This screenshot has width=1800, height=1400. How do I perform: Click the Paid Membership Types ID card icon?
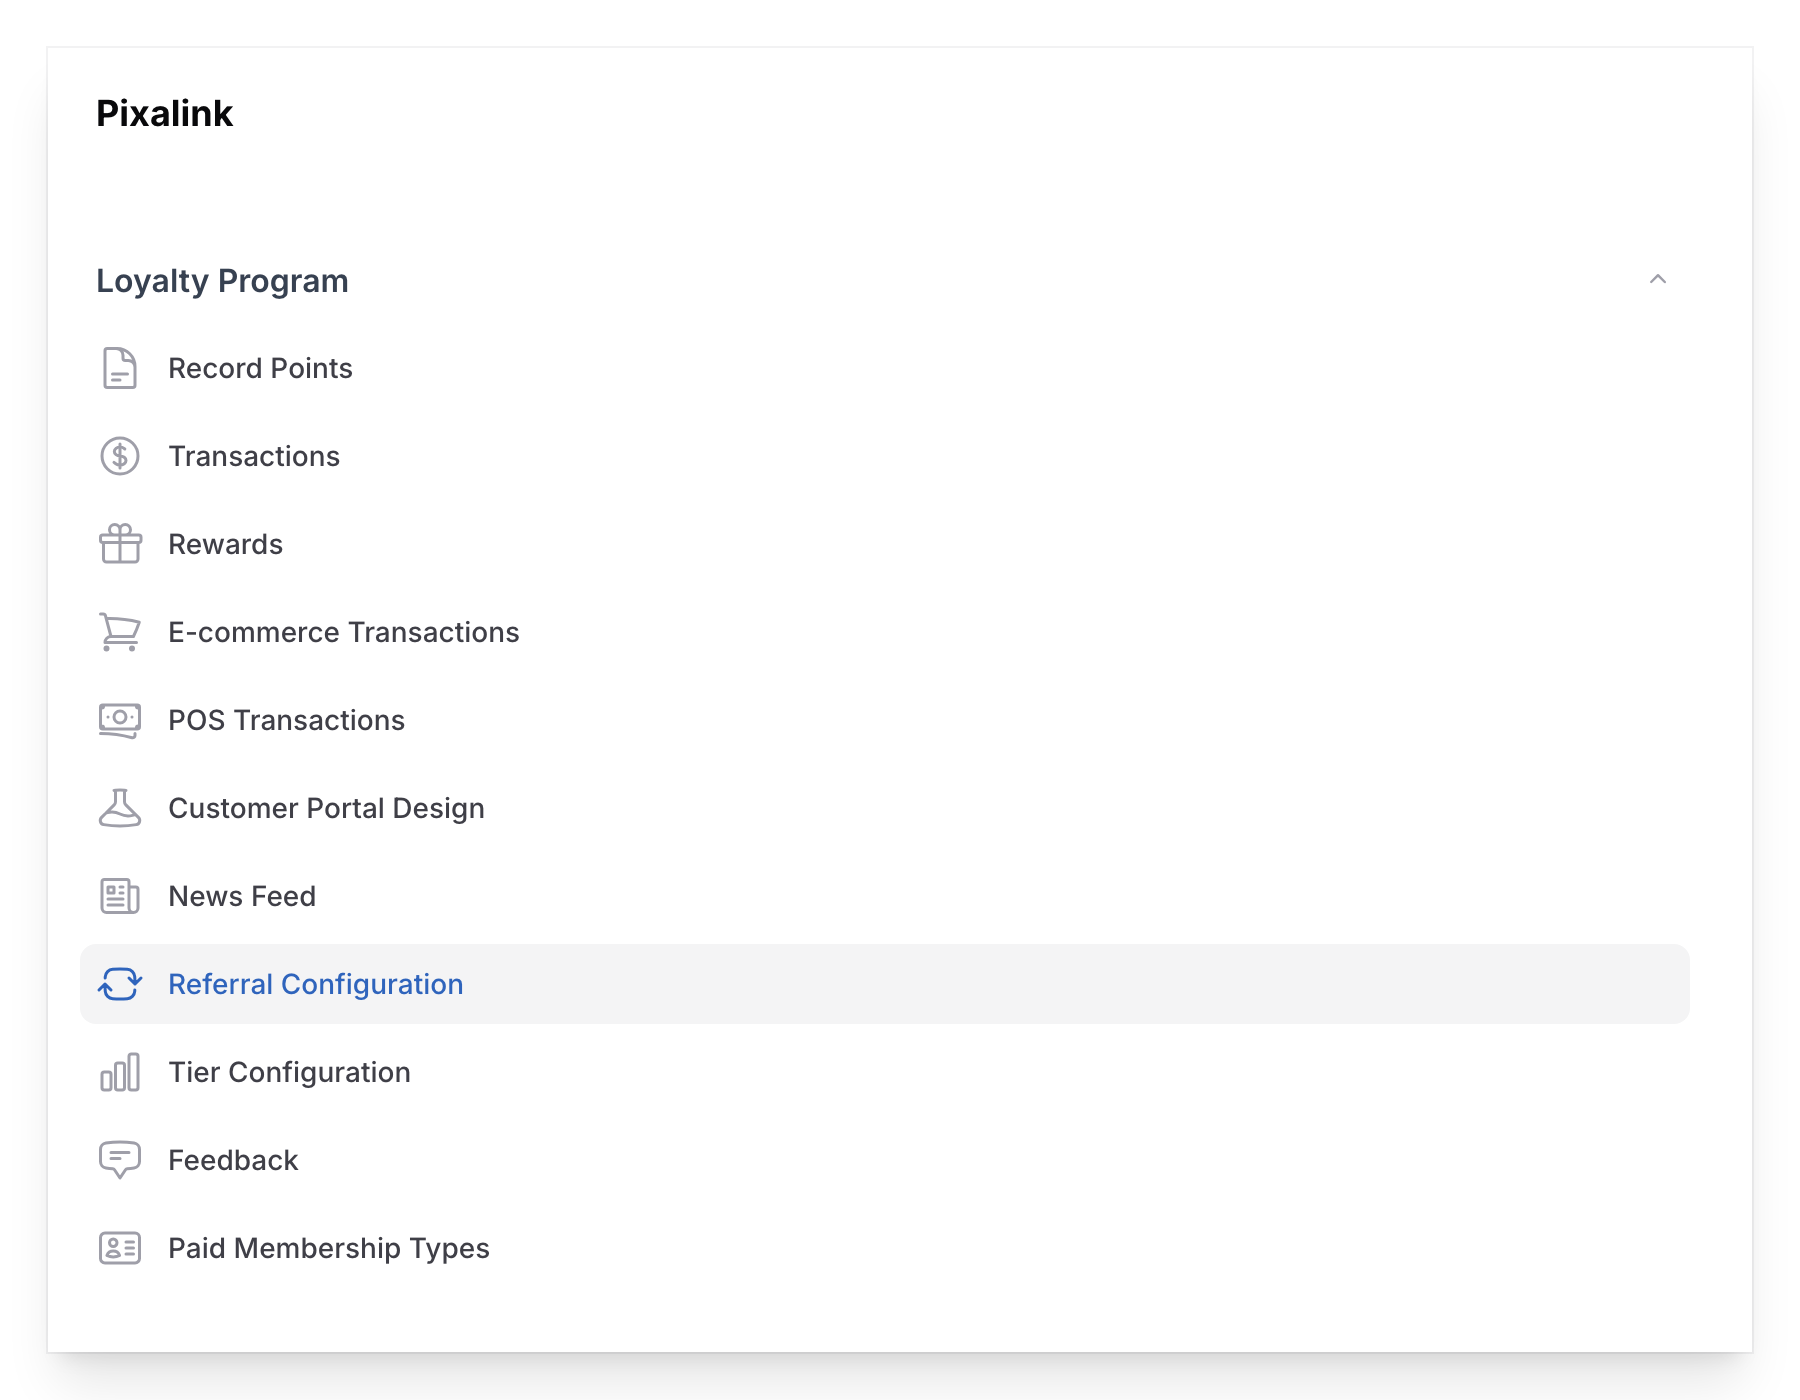point(119,1248)
